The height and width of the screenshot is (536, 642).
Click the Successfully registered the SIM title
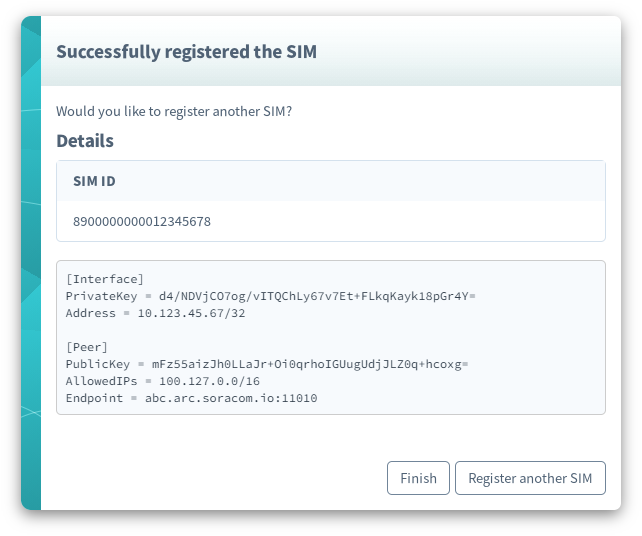pos(186,51)
